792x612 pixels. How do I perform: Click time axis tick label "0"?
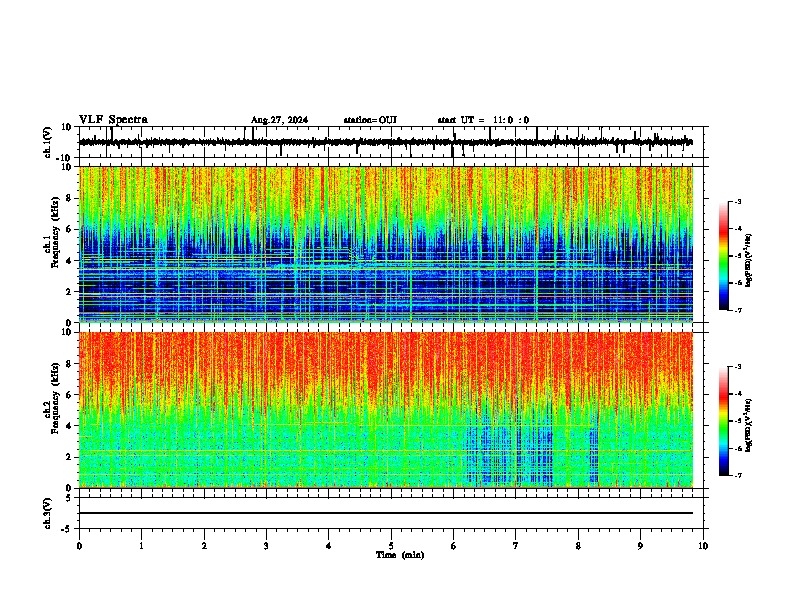point(79,546)
